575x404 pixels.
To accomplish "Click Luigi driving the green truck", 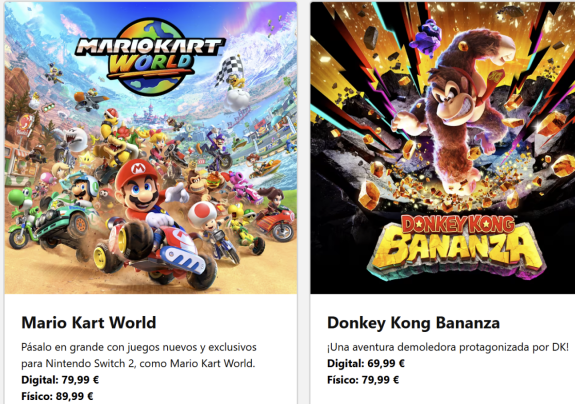I will tap(85, 189).
